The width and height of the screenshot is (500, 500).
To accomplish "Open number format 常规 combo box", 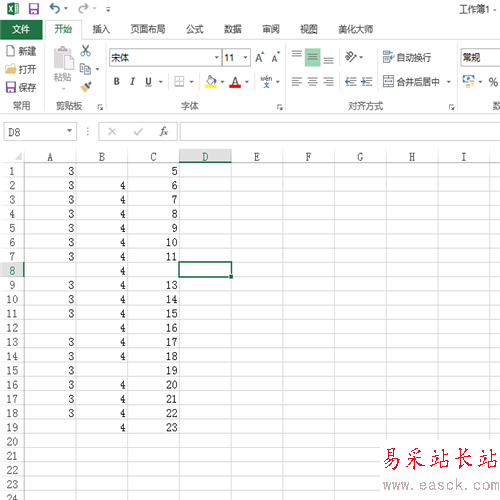I will (x=480, y=58).
